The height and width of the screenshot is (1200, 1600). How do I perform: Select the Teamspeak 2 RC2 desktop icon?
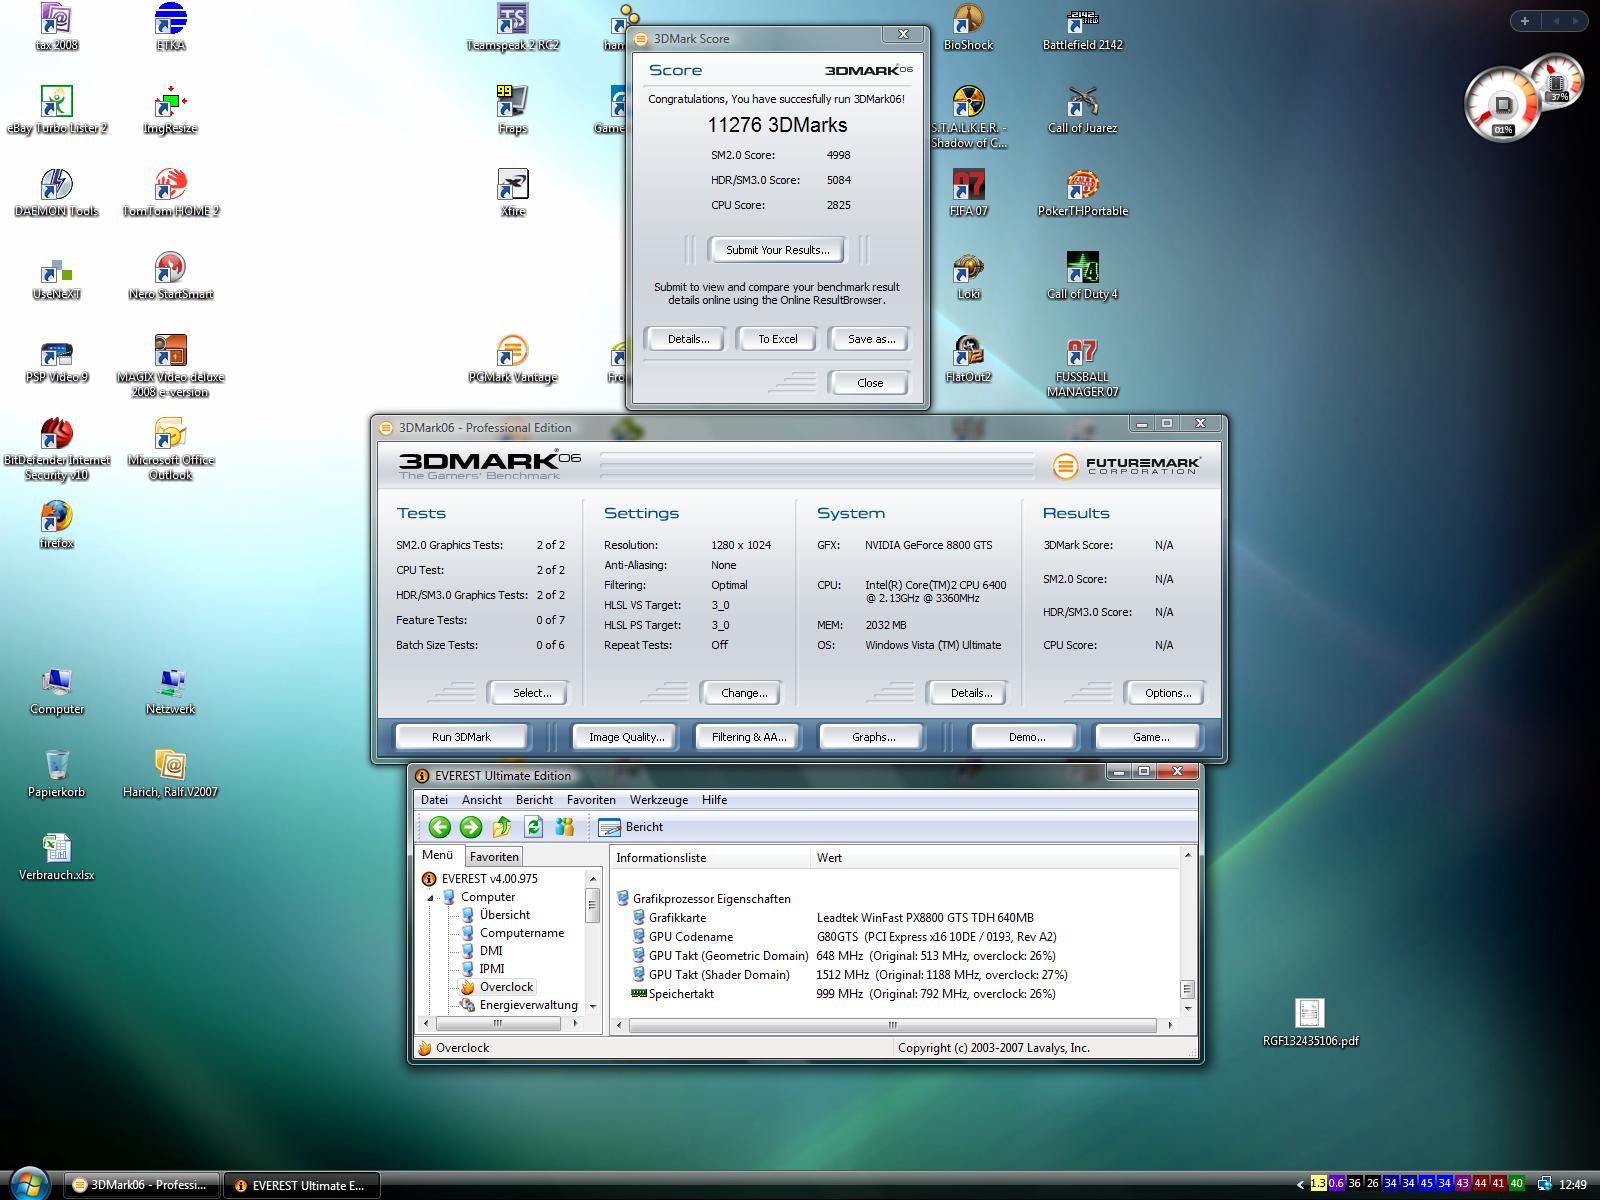click(512, 28)
